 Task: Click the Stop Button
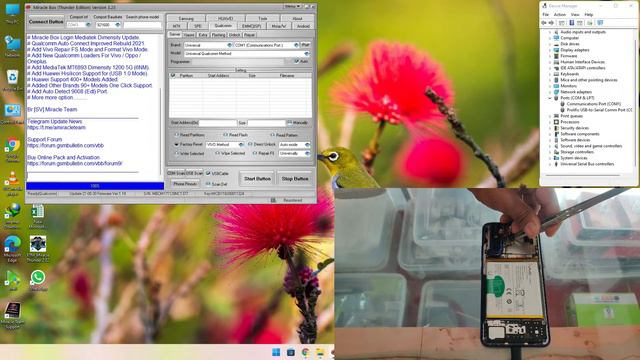pos(295,179)
